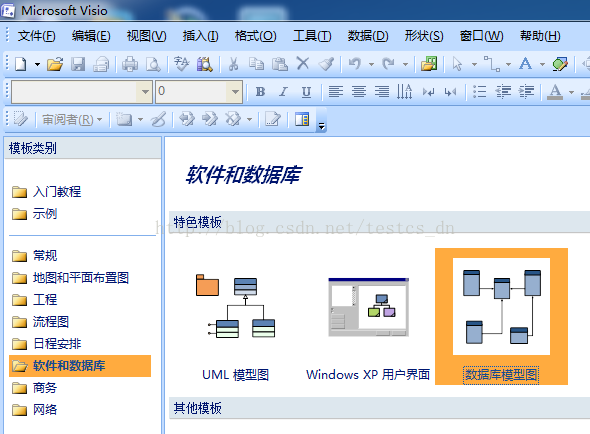Image resolution: width=590 pixels, height=434 pixels.
Task: Select the 入门教程 template category
Action: (x=46, y=192)
